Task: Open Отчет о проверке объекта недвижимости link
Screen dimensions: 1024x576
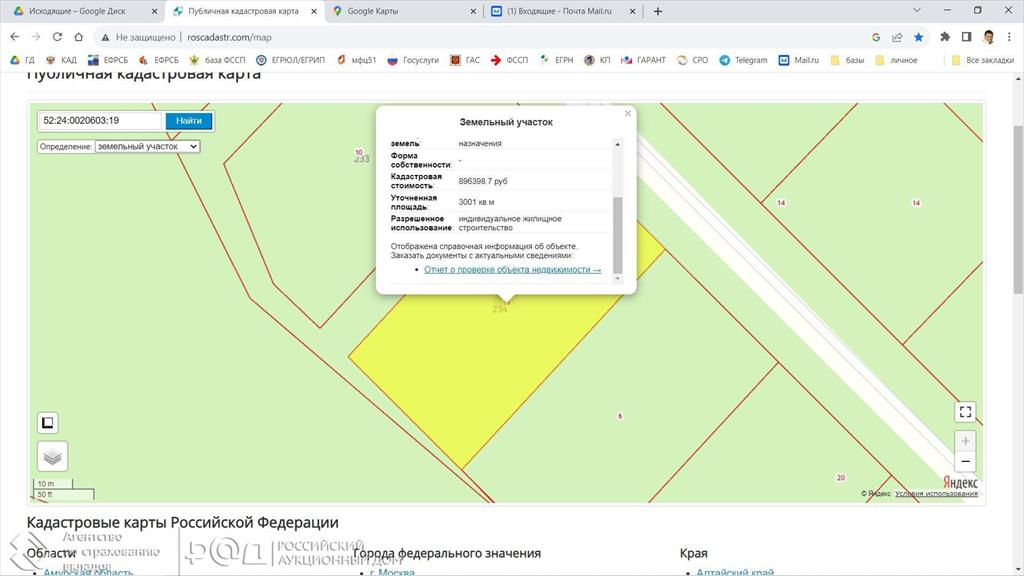Action: coord(512,270)
